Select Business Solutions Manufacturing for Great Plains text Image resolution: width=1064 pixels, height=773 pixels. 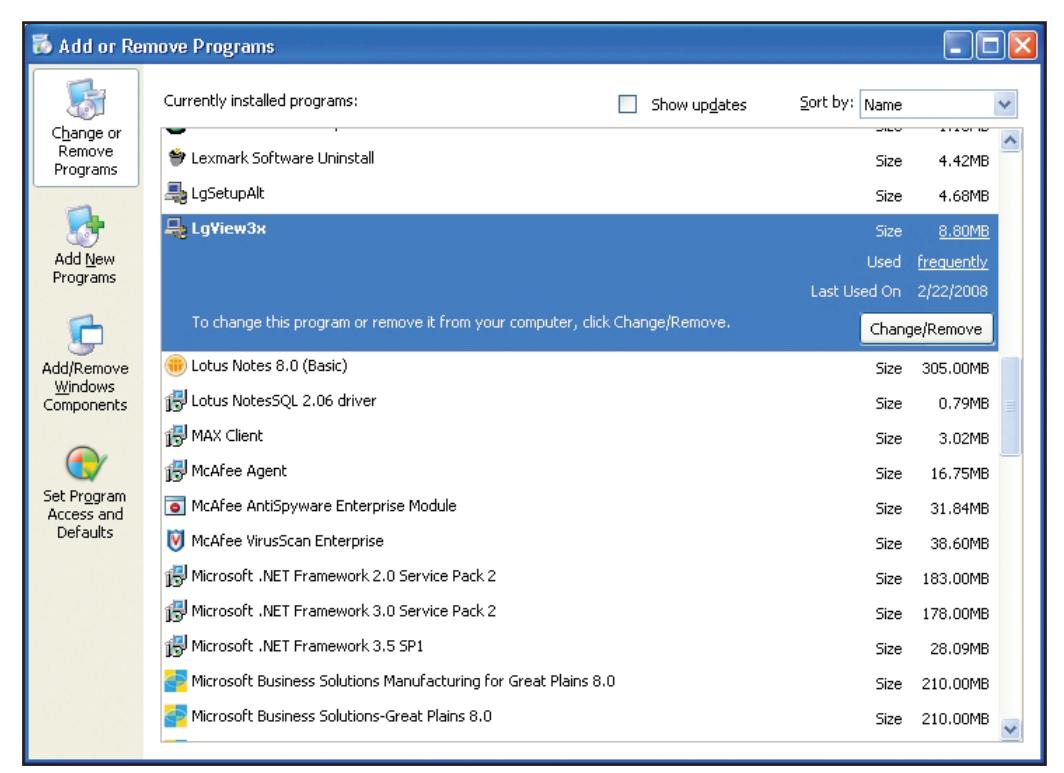[403, 681]
